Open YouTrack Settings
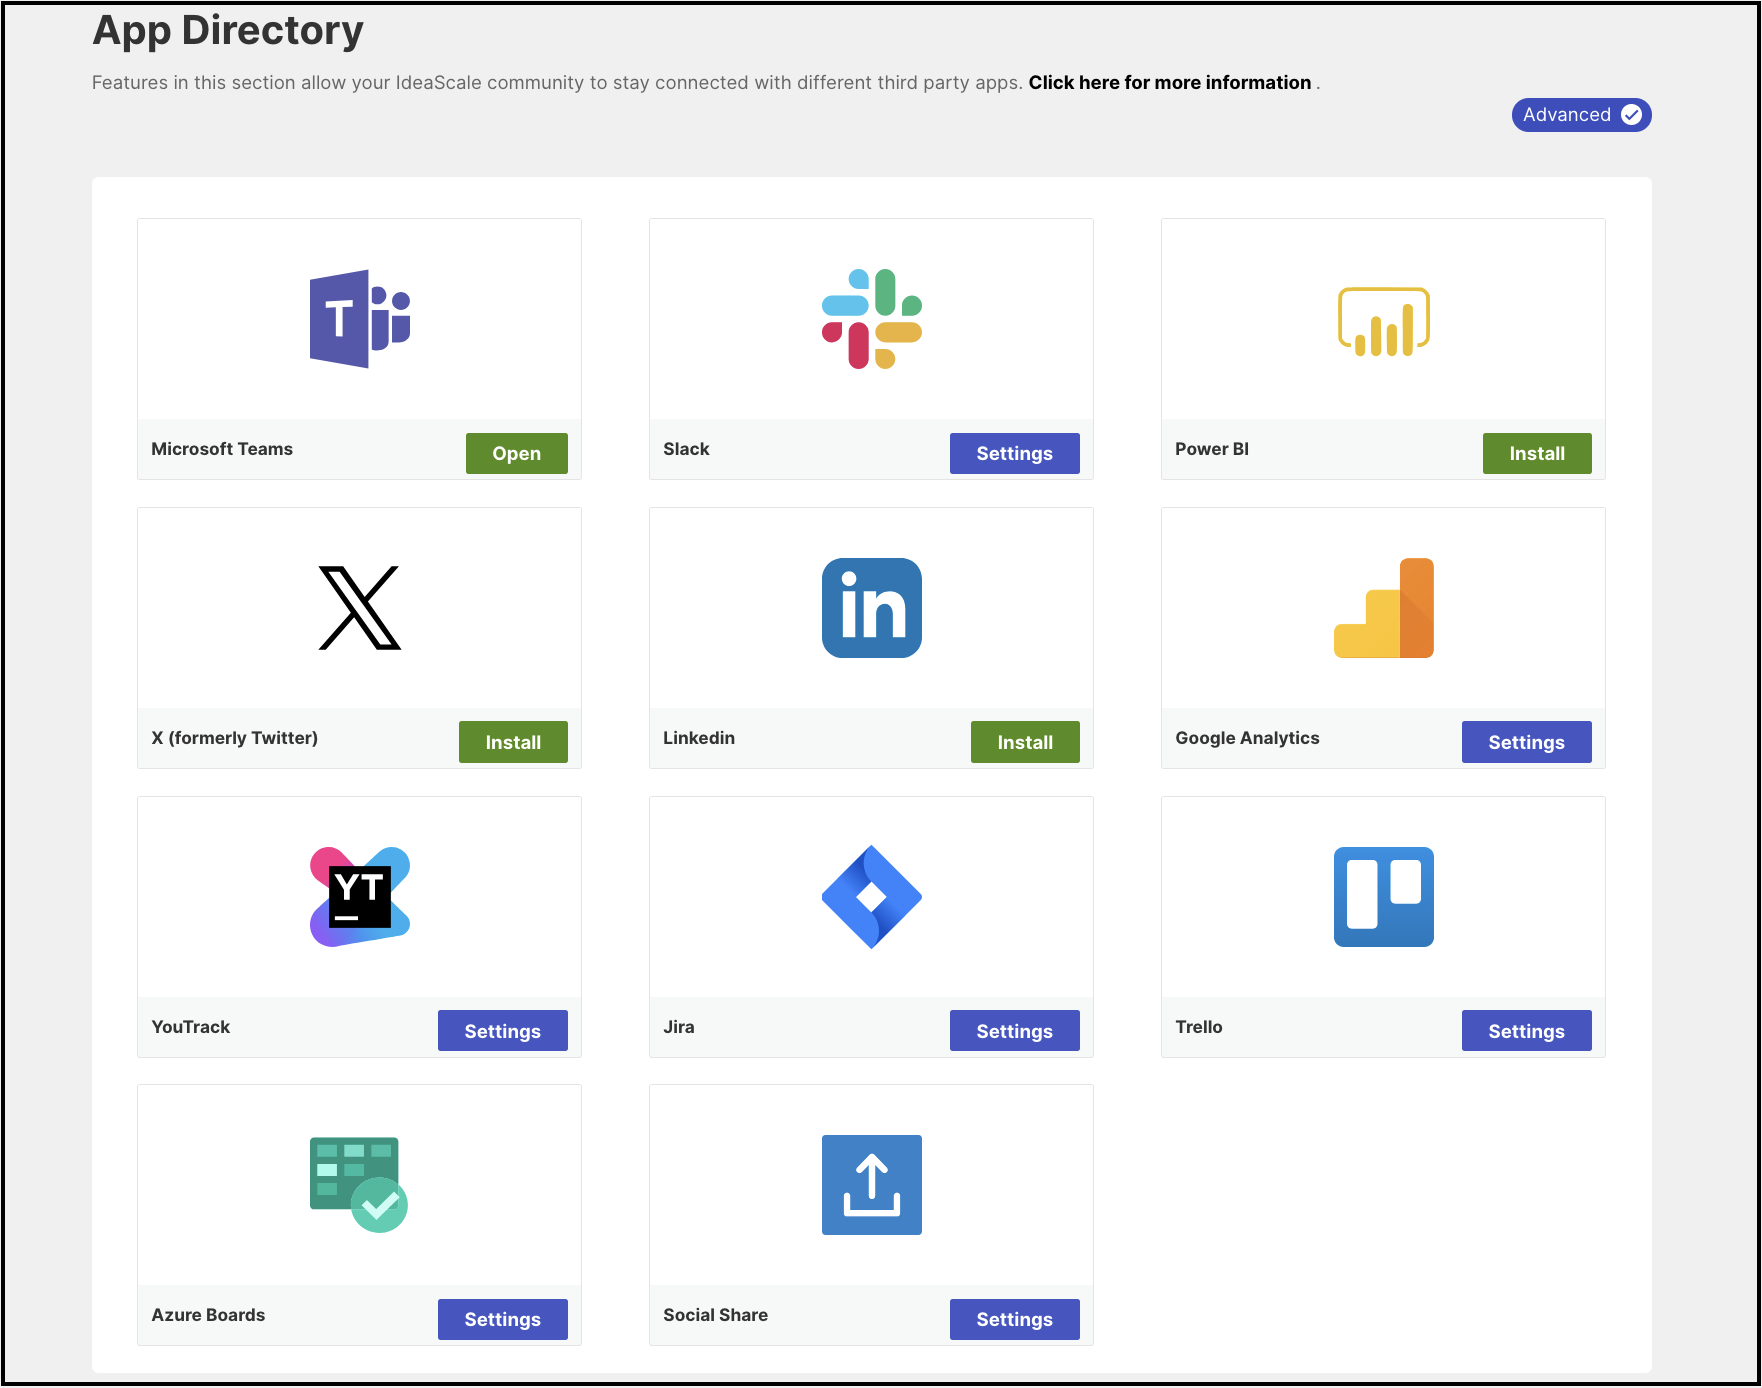1762x1388 pixels. 503,1031
